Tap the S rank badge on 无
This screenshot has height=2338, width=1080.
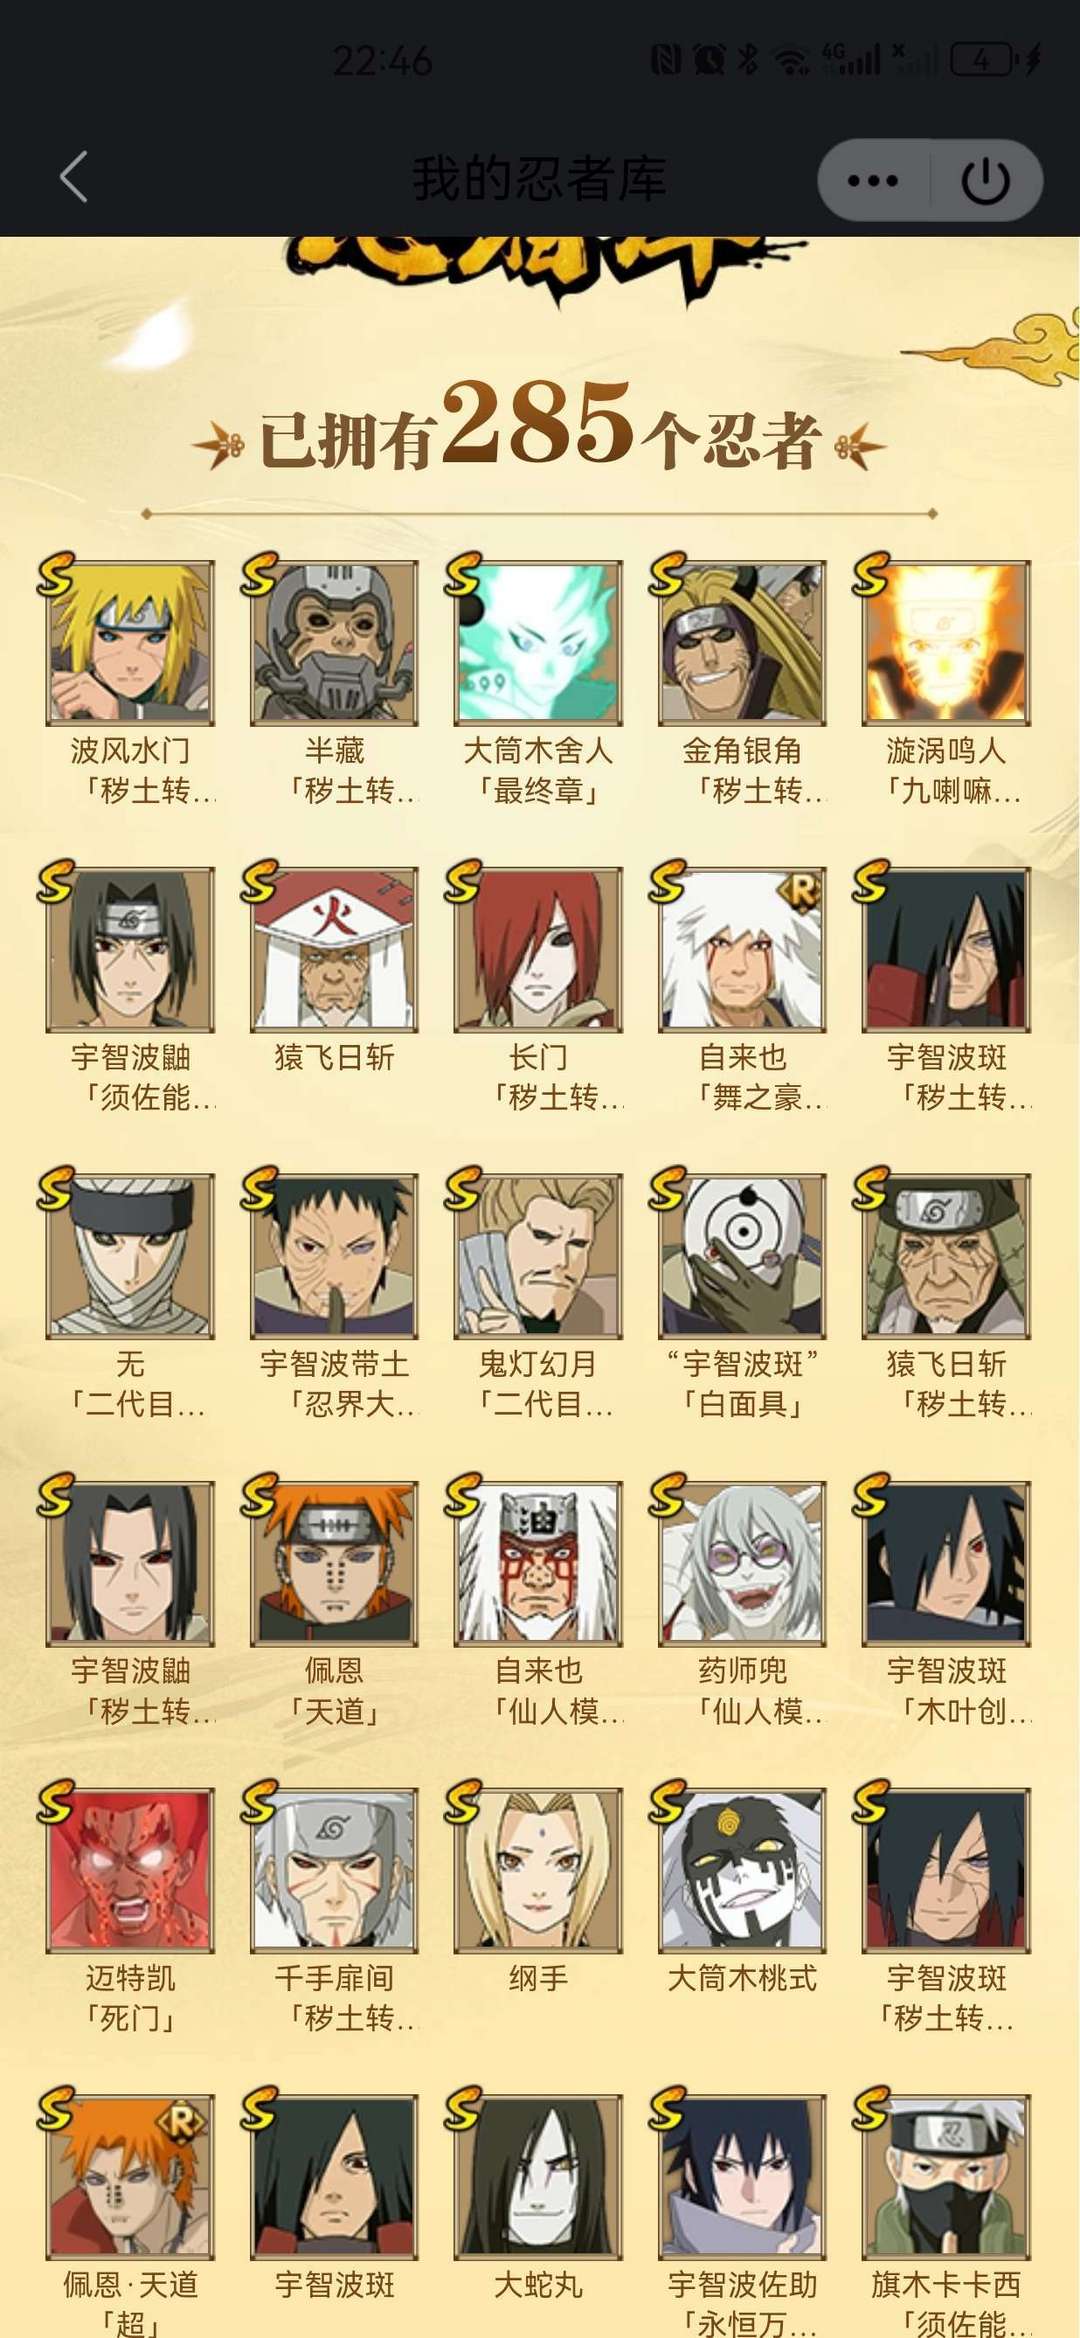point(56,1187)
